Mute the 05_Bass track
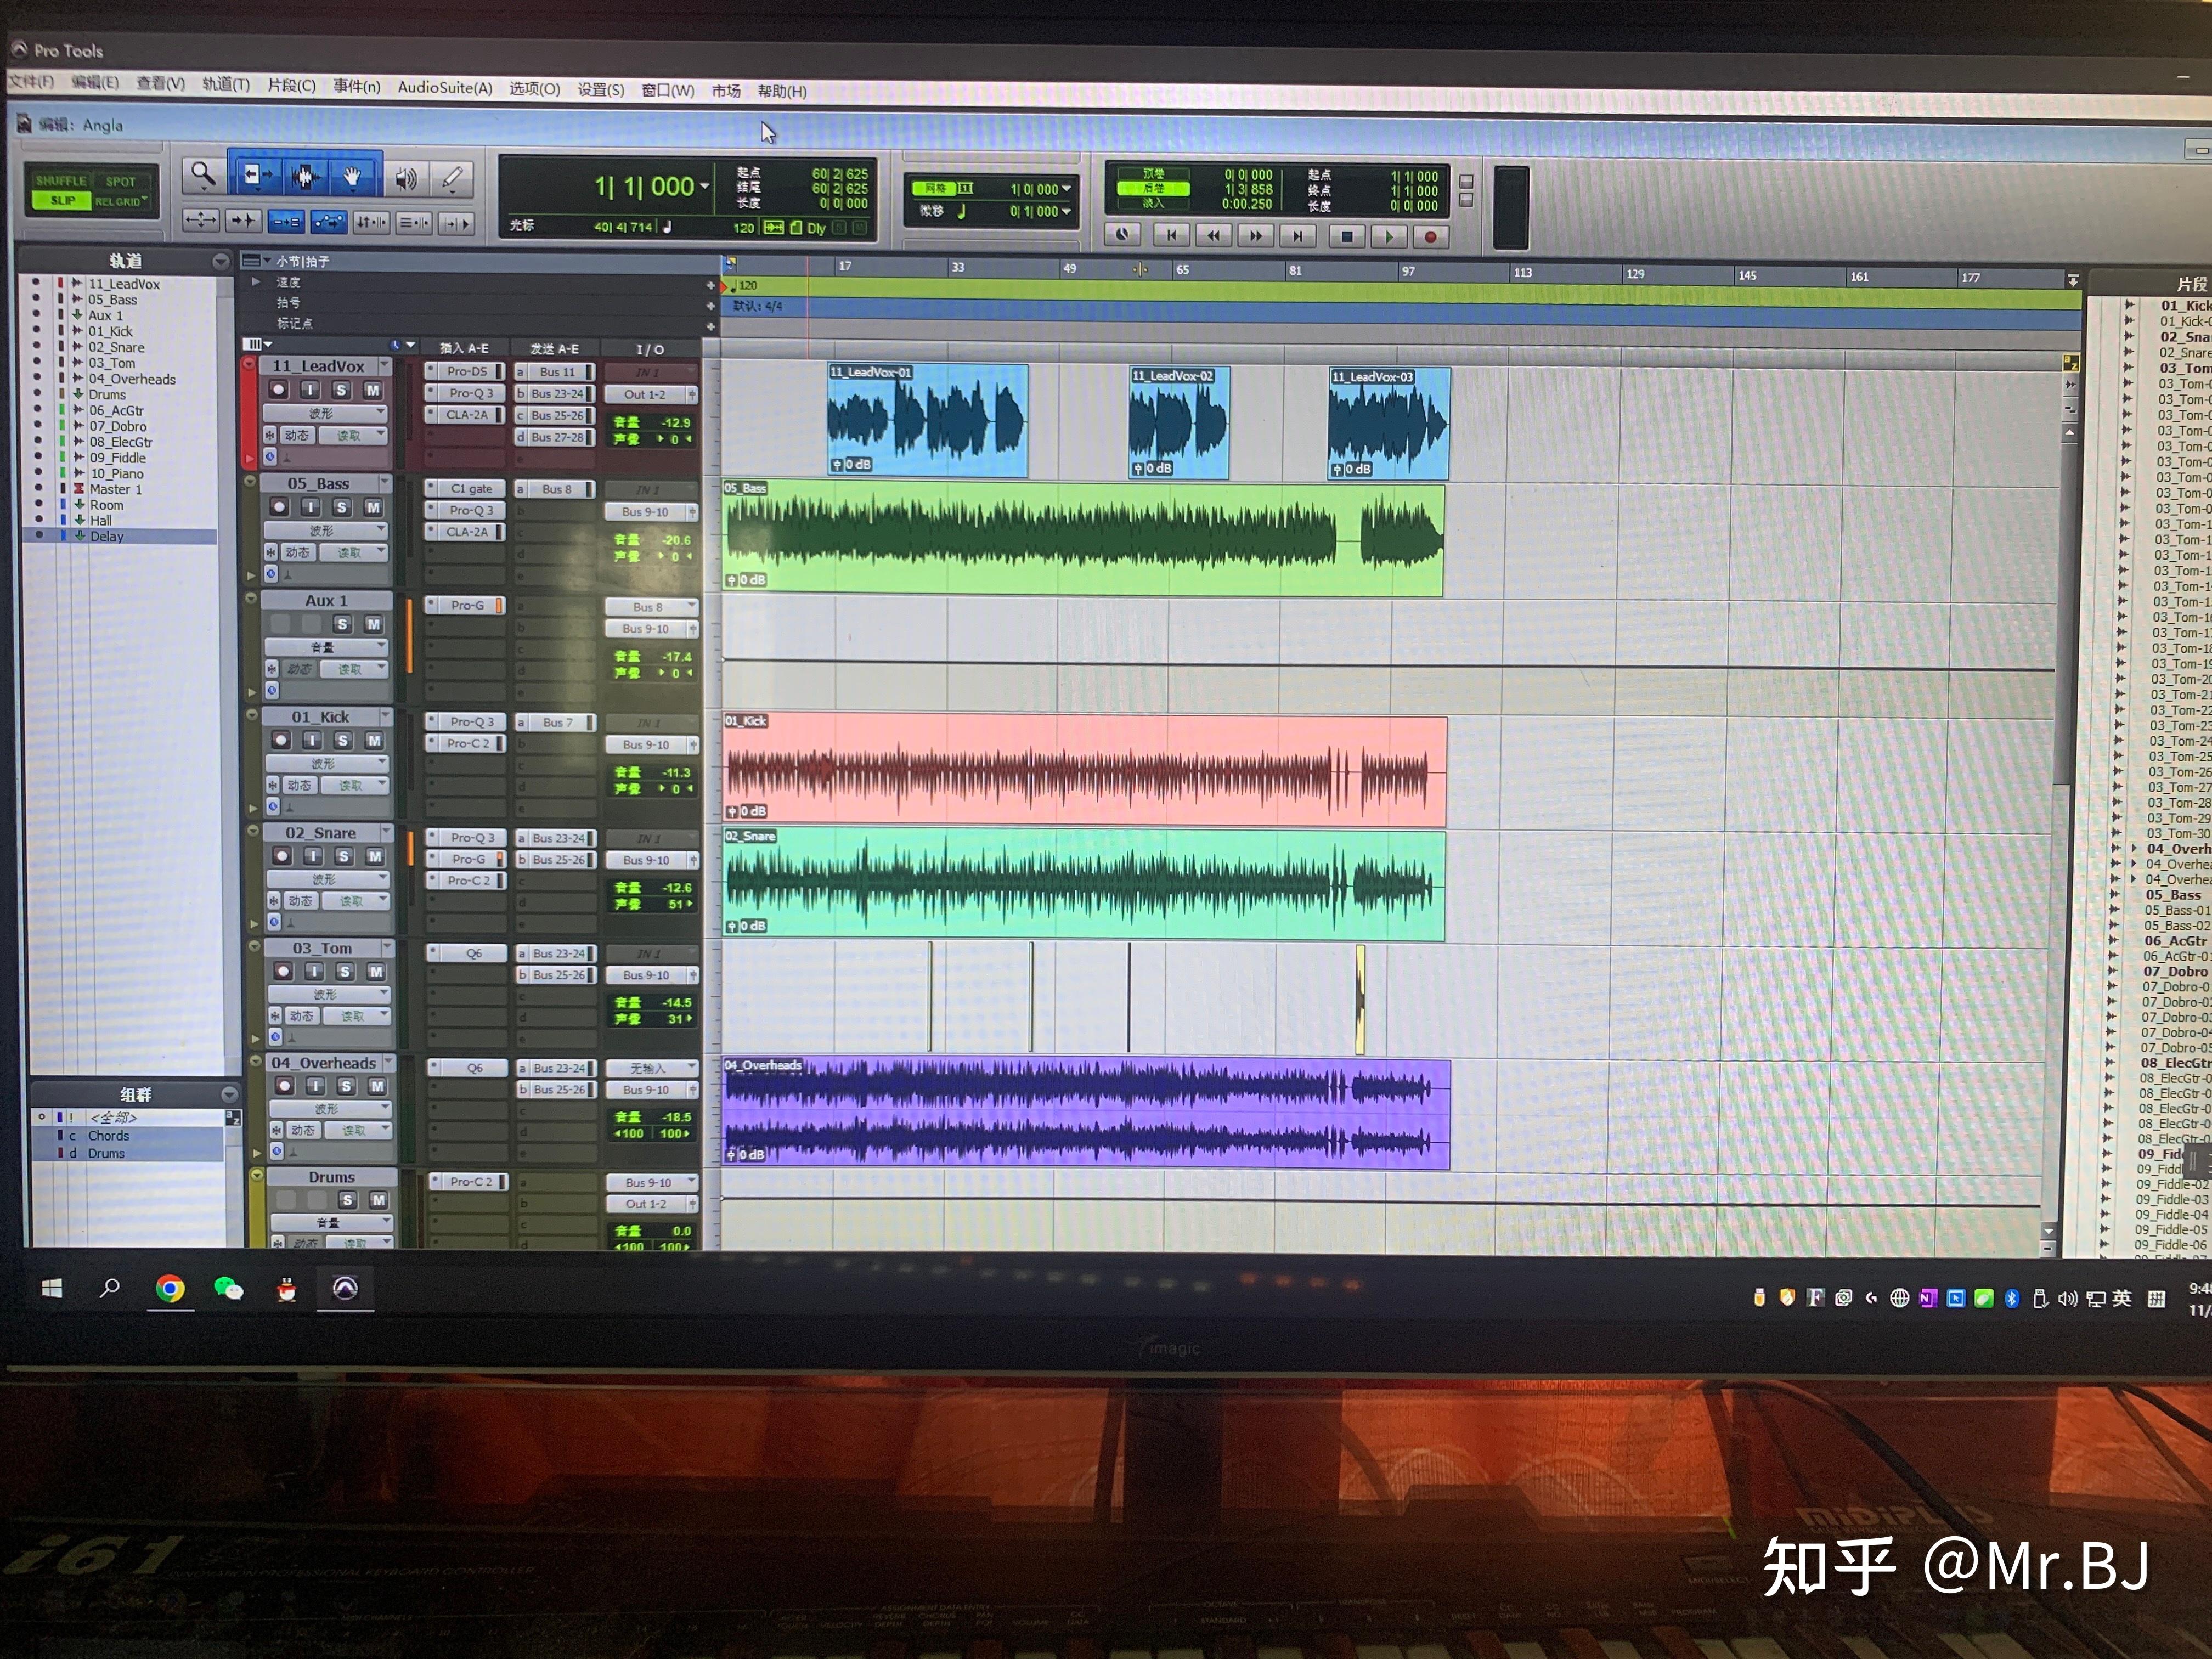Viewport: 2212px width, 1659px height. [x=372, y=507]
